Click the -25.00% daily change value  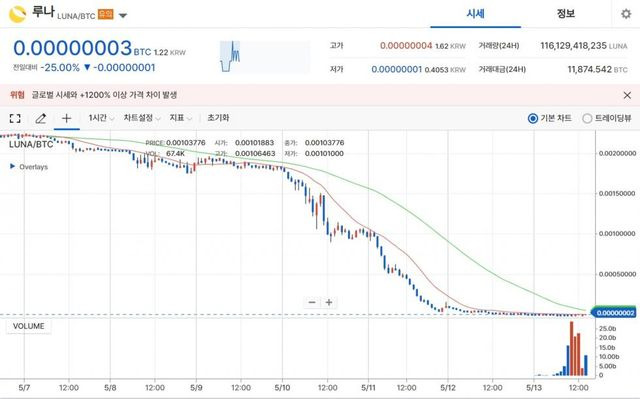[x=60, y=68]
